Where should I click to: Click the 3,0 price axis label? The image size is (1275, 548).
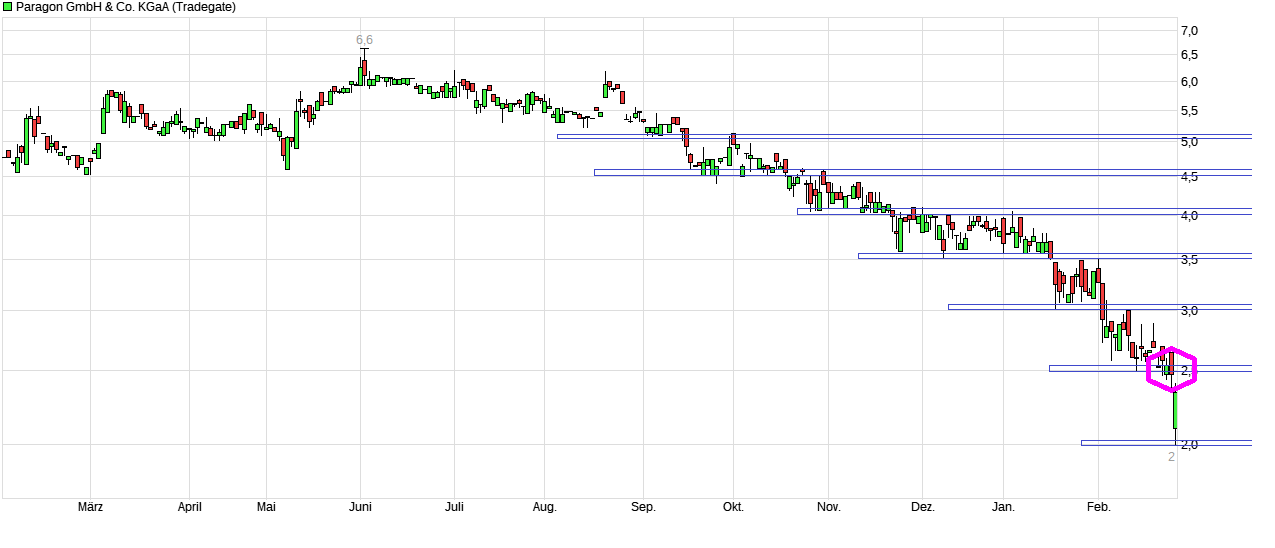1189,311
